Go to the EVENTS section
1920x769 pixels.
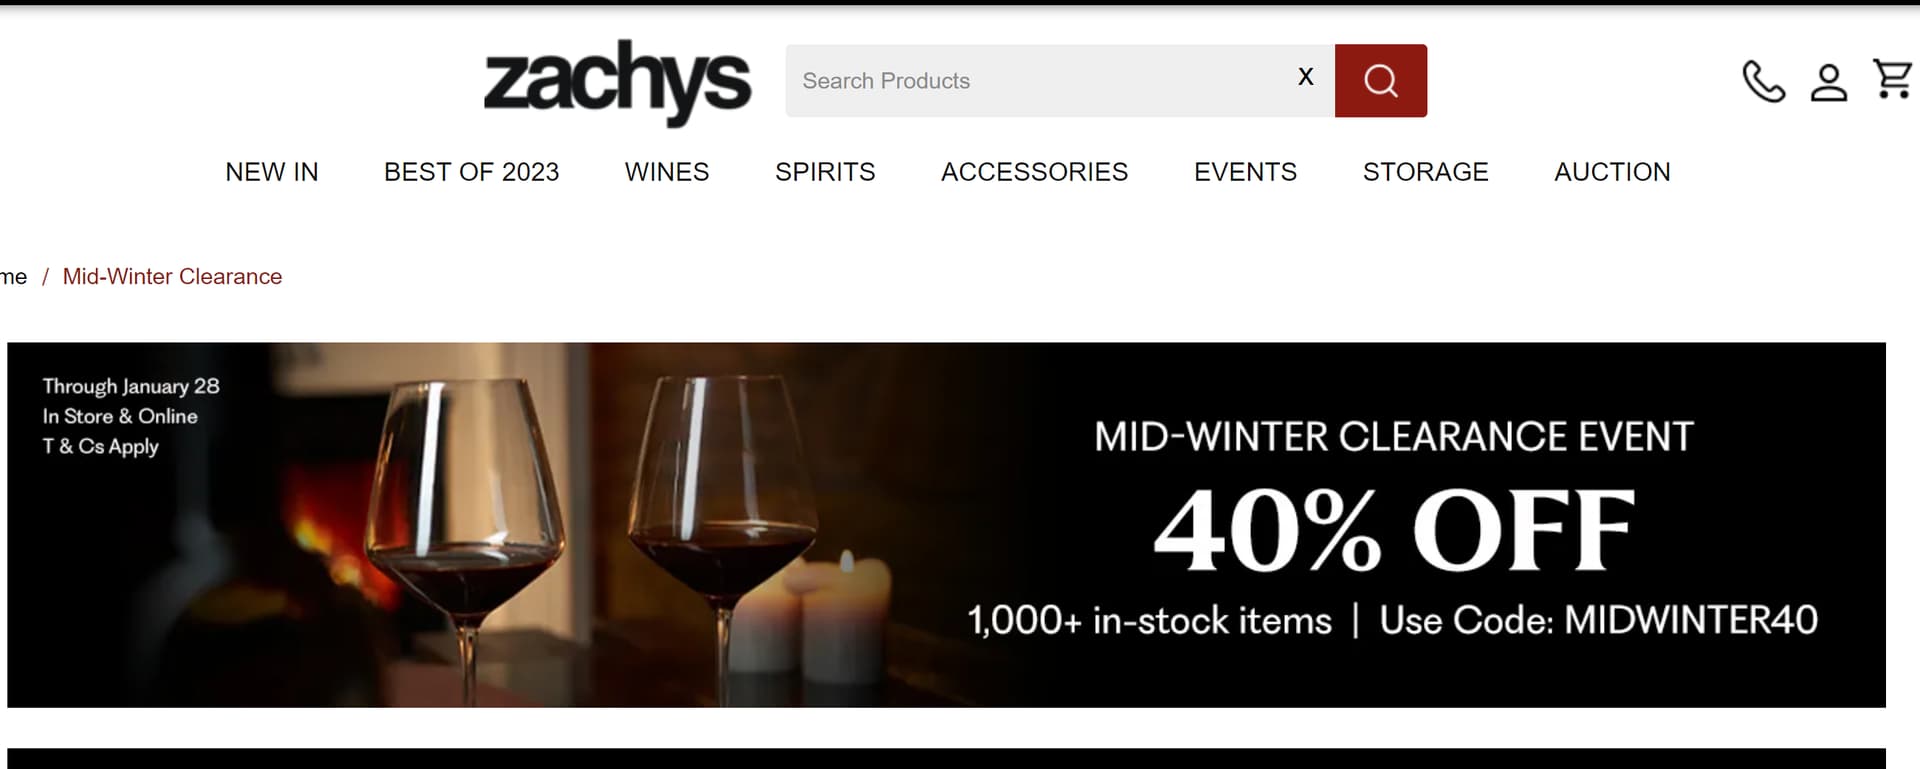click(x=1245, y=172)
